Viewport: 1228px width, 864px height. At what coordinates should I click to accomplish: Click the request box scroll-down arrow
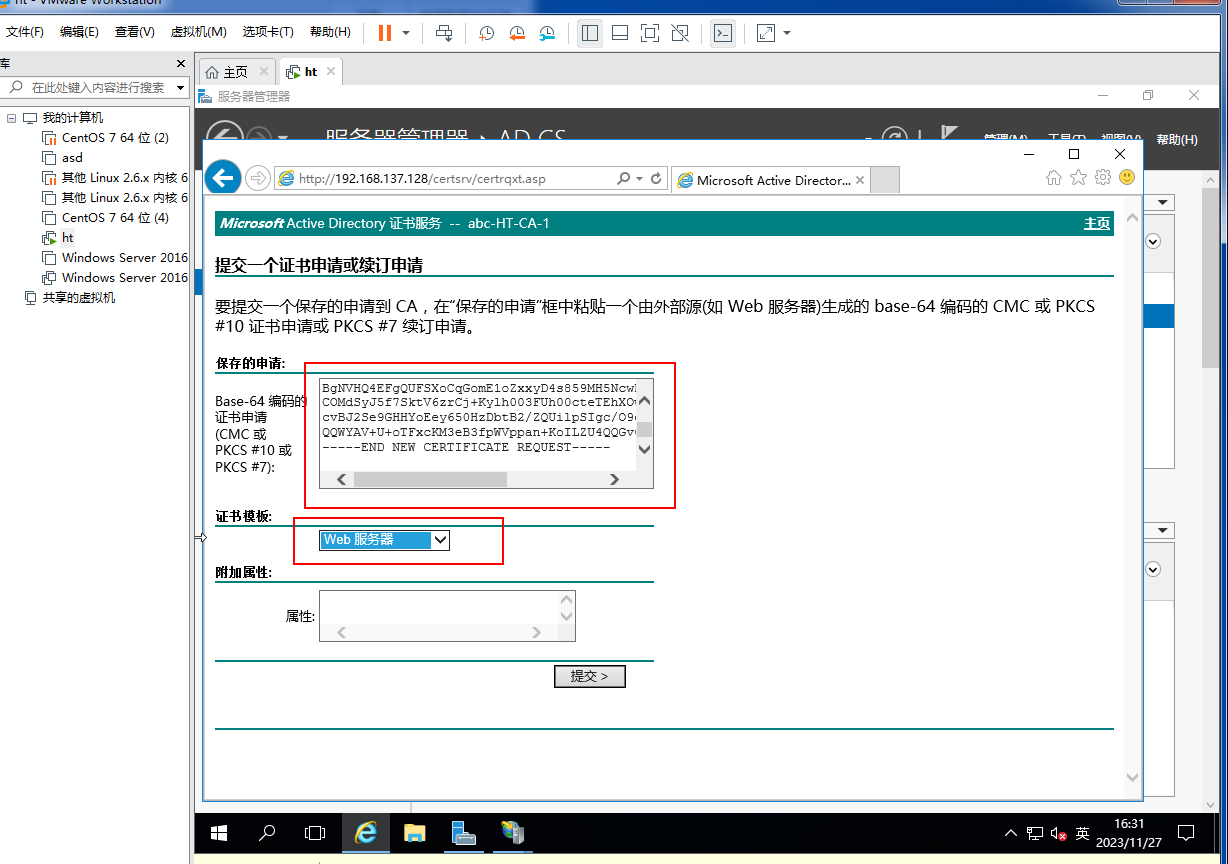[x=644, y=449]
